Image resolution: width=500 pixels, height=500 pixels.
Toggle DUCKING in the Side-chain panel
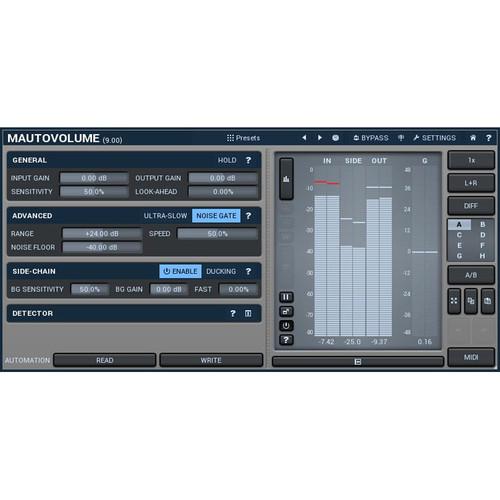tap(221, 271)
